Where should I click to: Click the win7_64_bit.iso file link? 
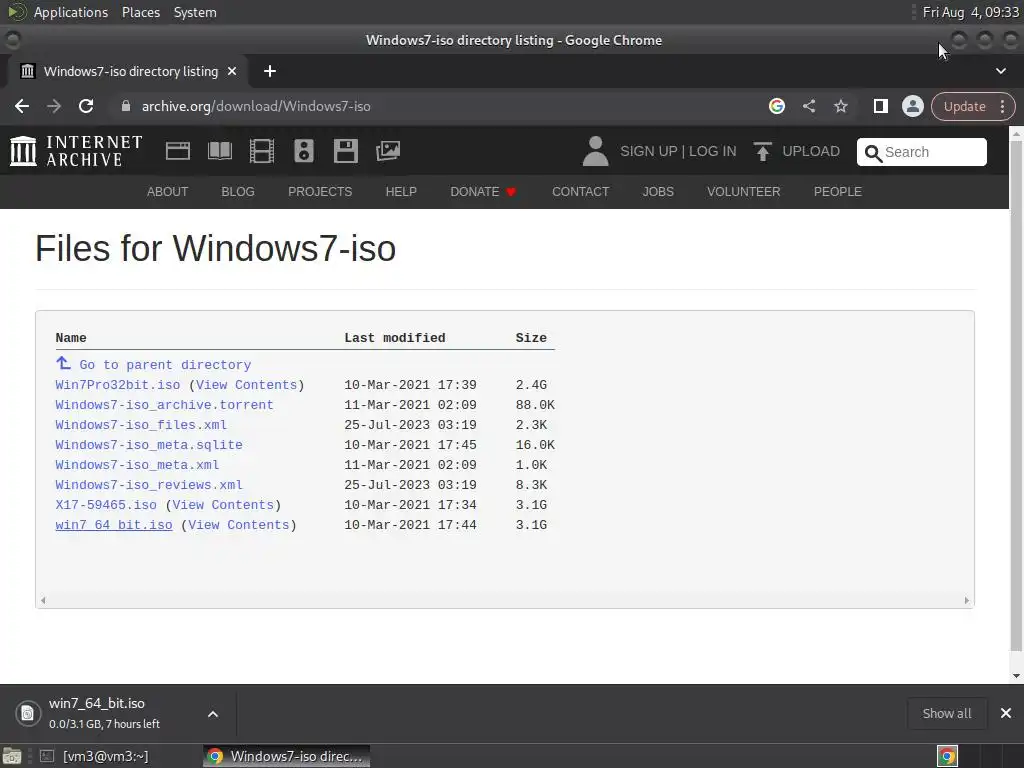(x=114, y=525)
